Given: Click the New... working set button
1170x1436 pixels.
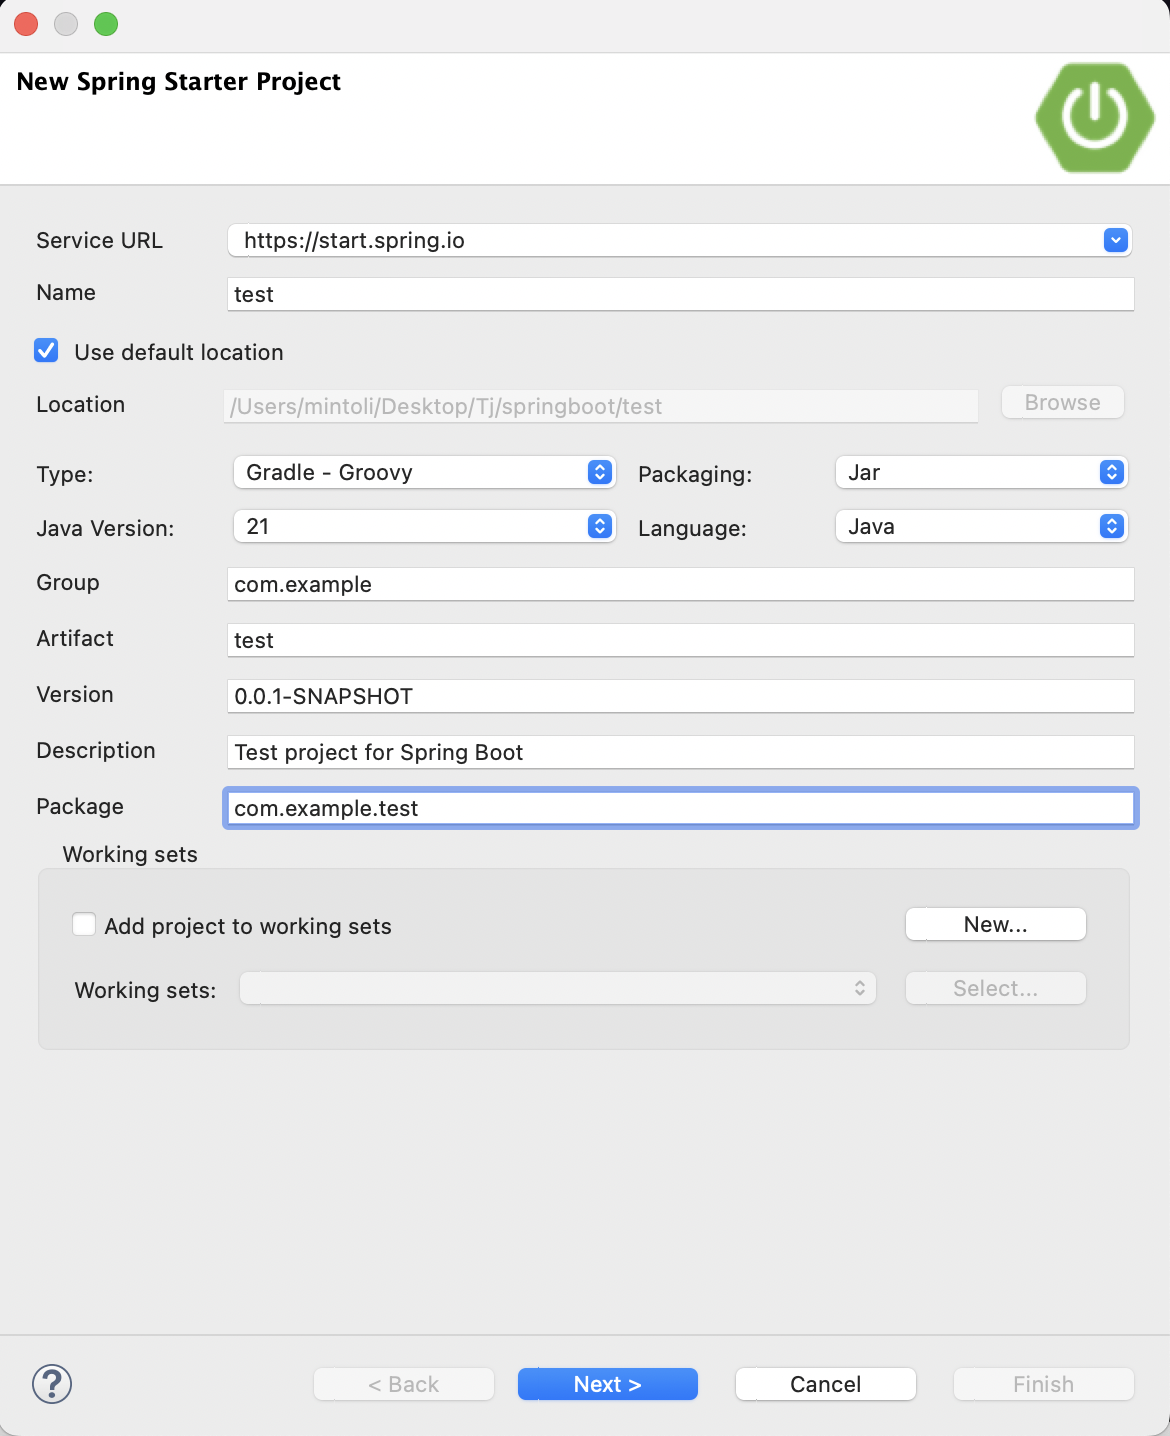Looking at the screenshot, I should point(996,924).
